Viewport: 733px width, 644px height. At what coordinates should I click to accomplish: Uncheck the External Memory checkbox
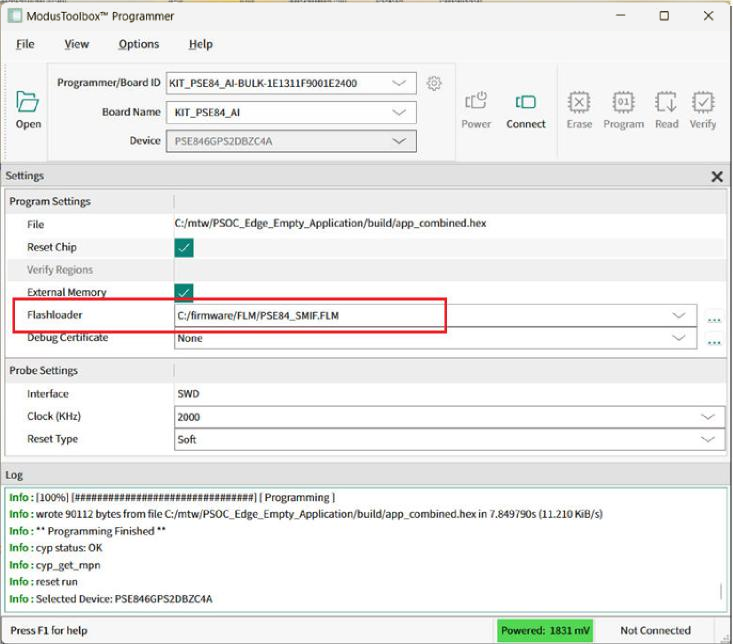(x=184, y=292)
